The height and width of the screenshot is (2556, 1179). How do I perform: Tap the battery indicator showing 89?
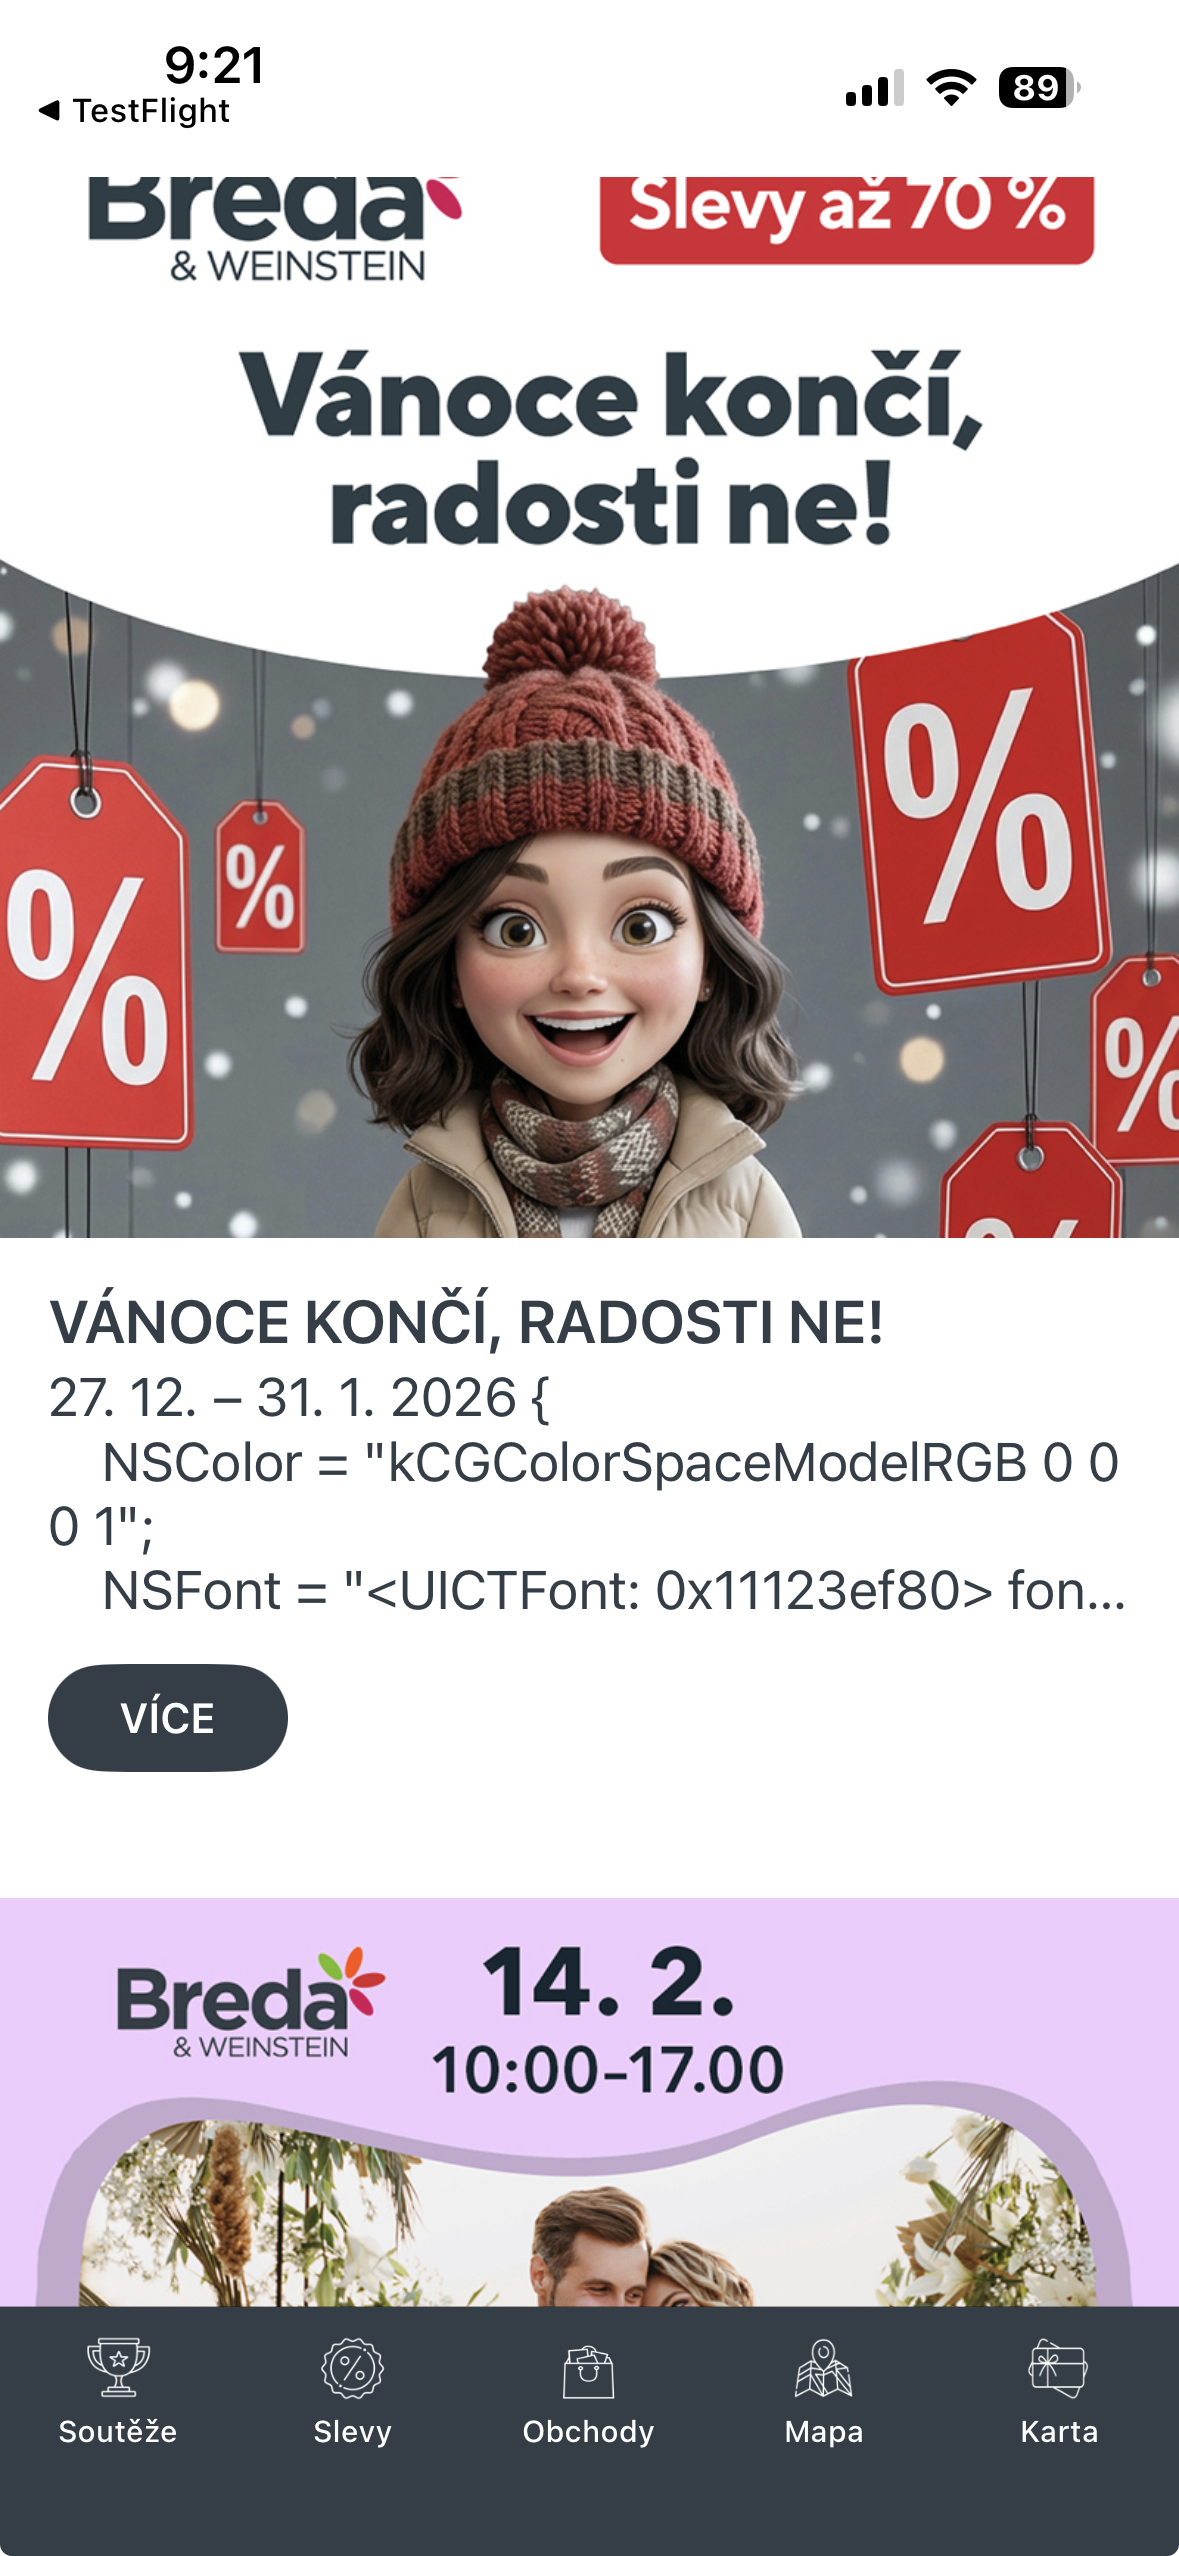(1039, 88)
